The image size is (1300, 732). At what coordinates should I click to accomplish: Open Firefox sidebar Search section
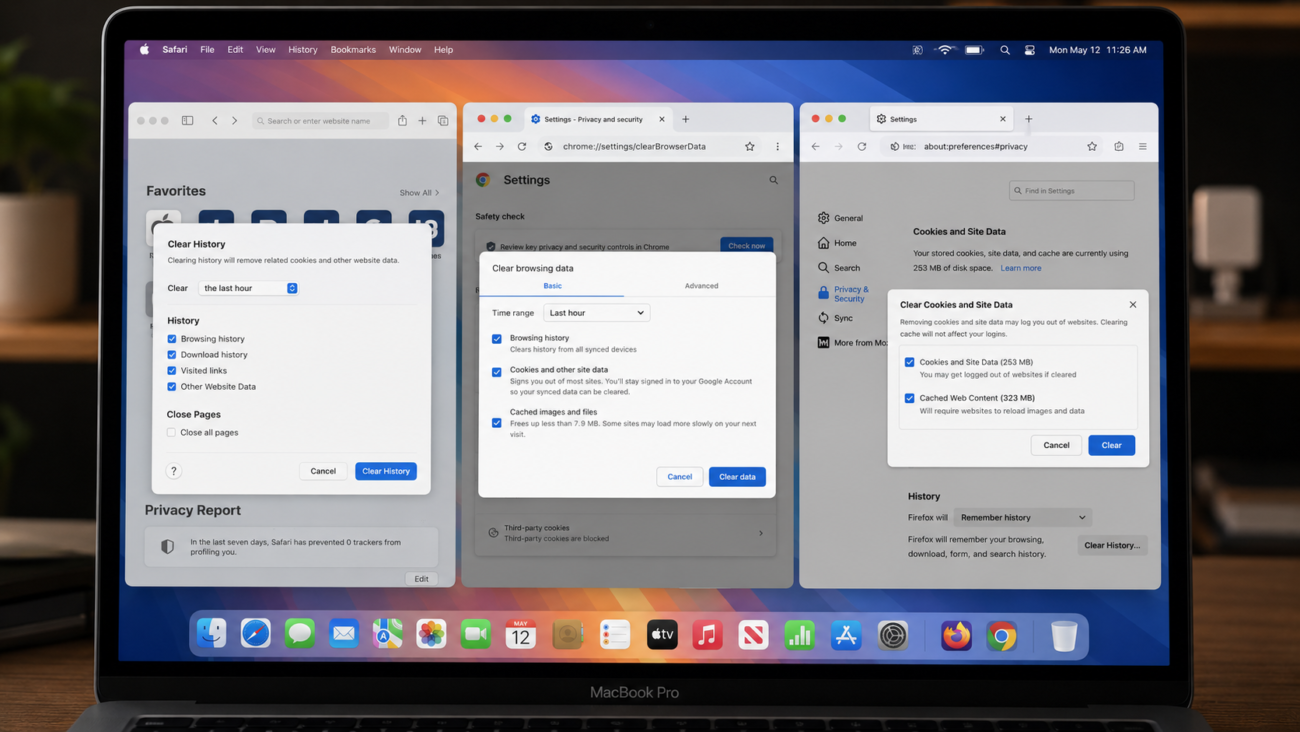pyautogui.click(x=839, y=268)
